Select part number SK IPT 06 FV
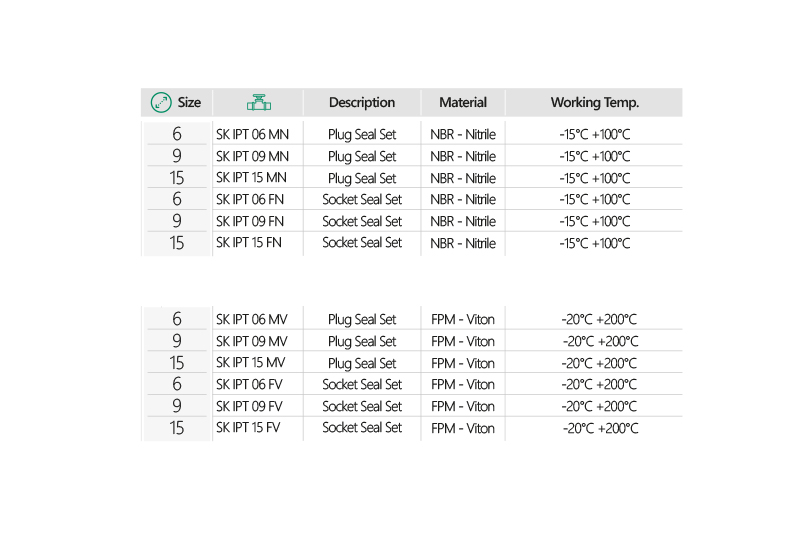 coord(250,384)
